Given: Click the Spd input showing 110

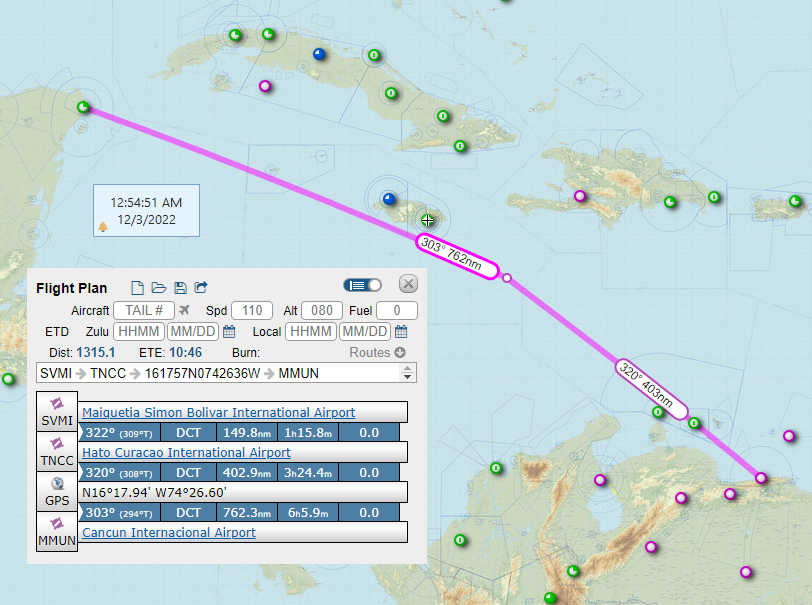Looking at the screenshot, I should pyautogui.click(x=252, y=310).
